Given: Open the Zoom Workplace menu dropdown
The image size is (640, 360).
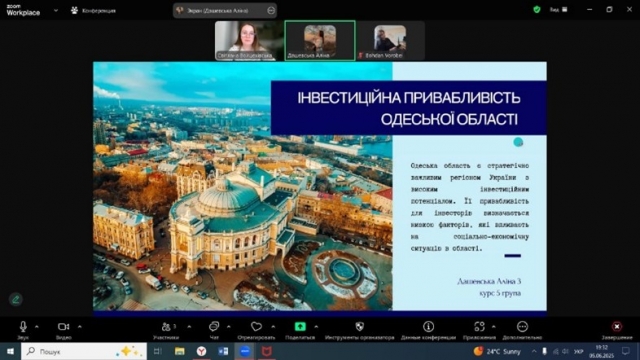Looking at the screenshot, I should pyautogui.click(x=56, y=11).
